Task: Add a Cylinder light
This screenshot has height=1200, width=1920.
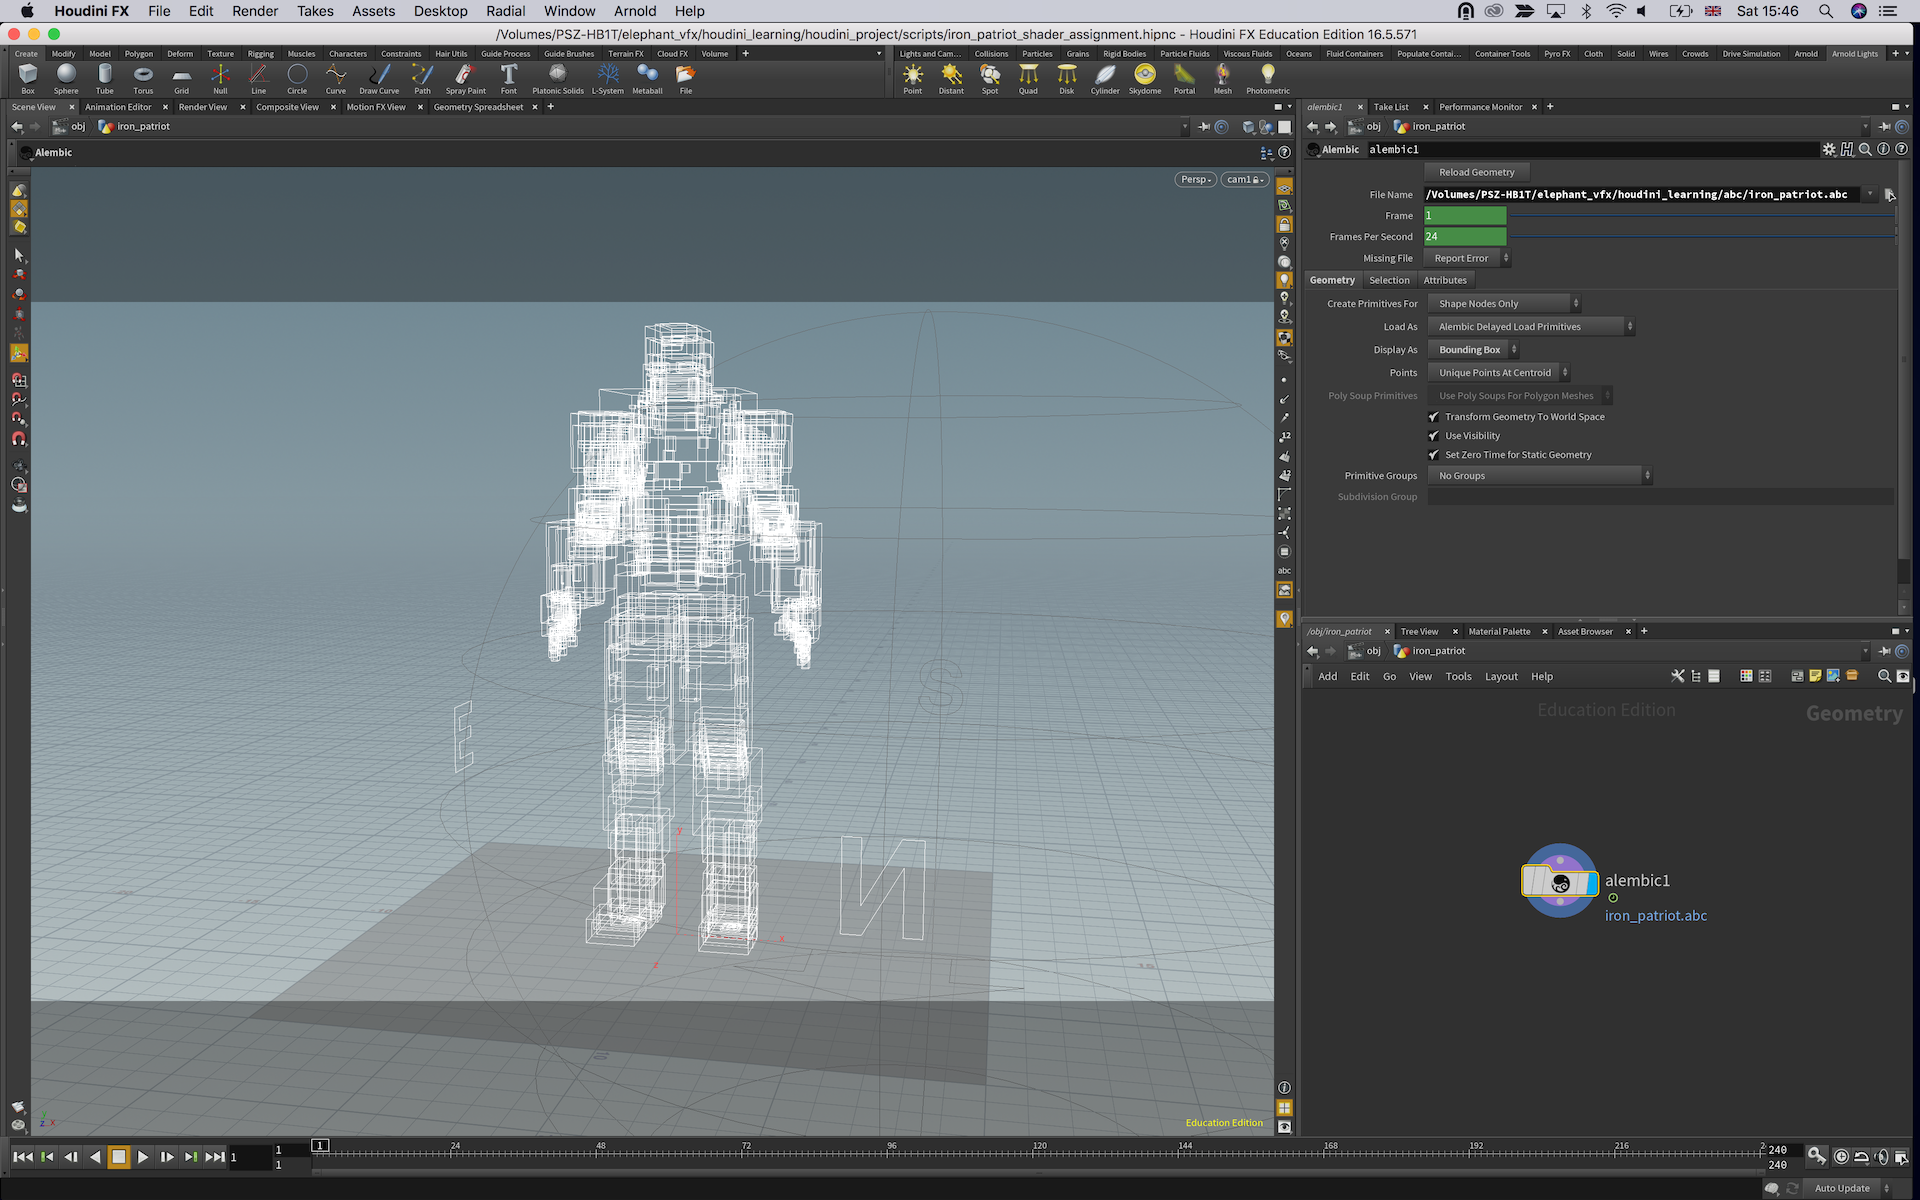Action: (x=1105, y=78)
